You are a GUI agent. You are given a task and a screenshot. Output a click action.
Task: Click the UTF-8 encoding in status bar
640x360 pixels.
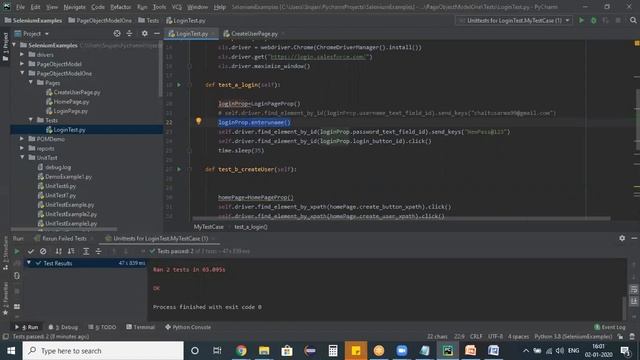[495, 336]
